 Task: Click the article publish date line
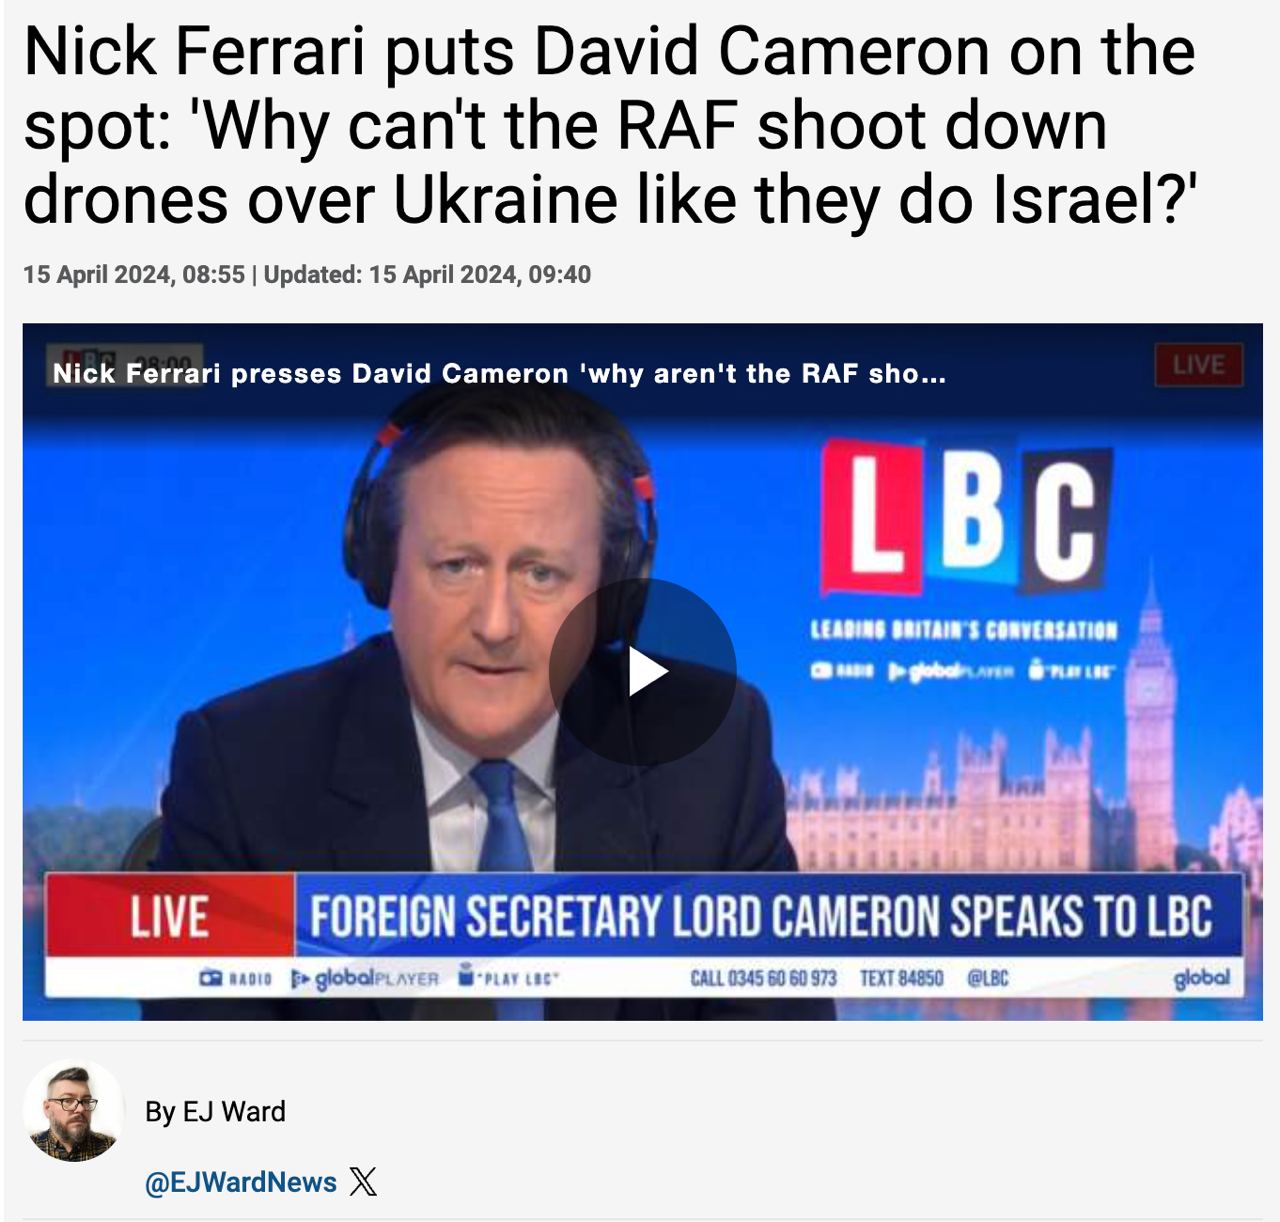(307, 274)
